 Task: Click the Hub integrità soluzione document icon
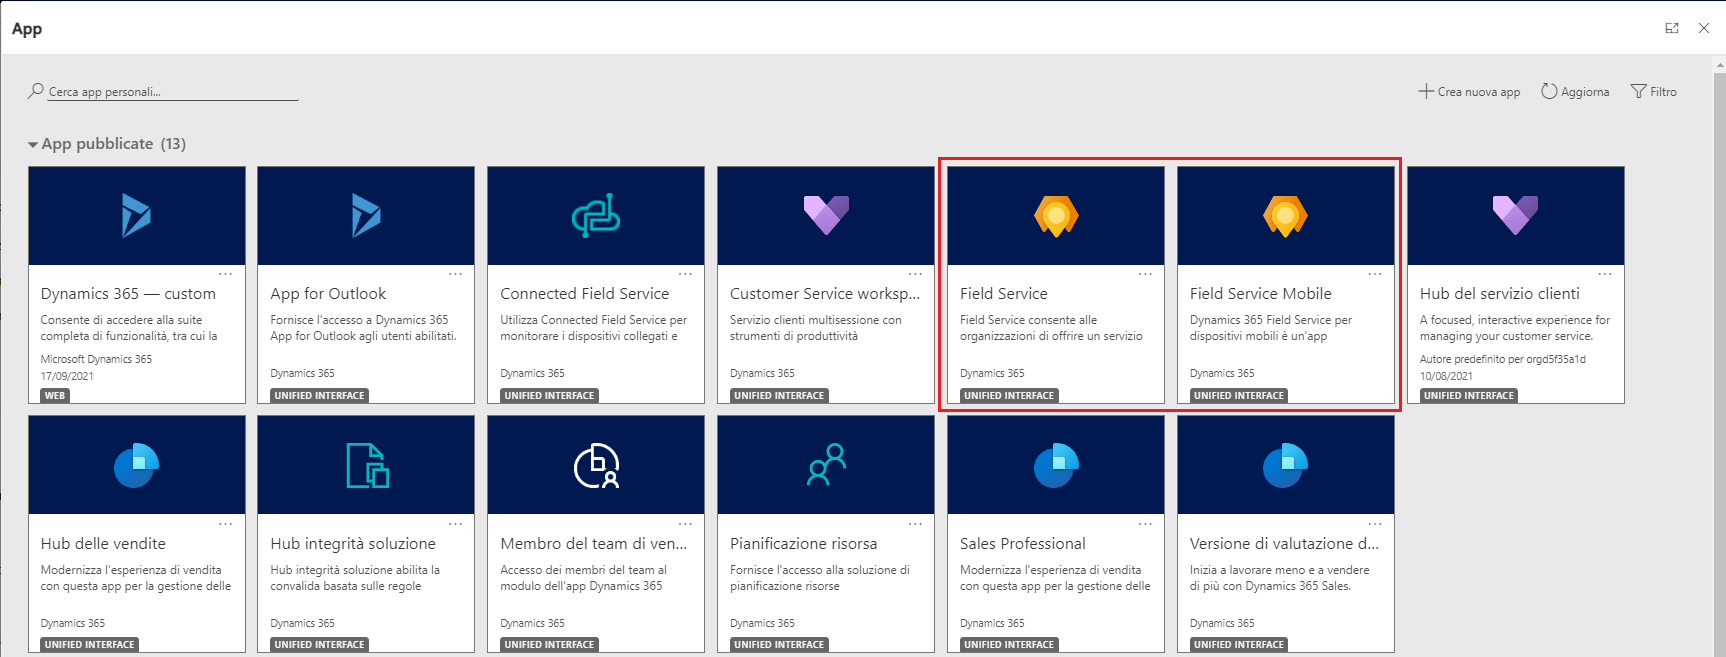click(367, 465)
